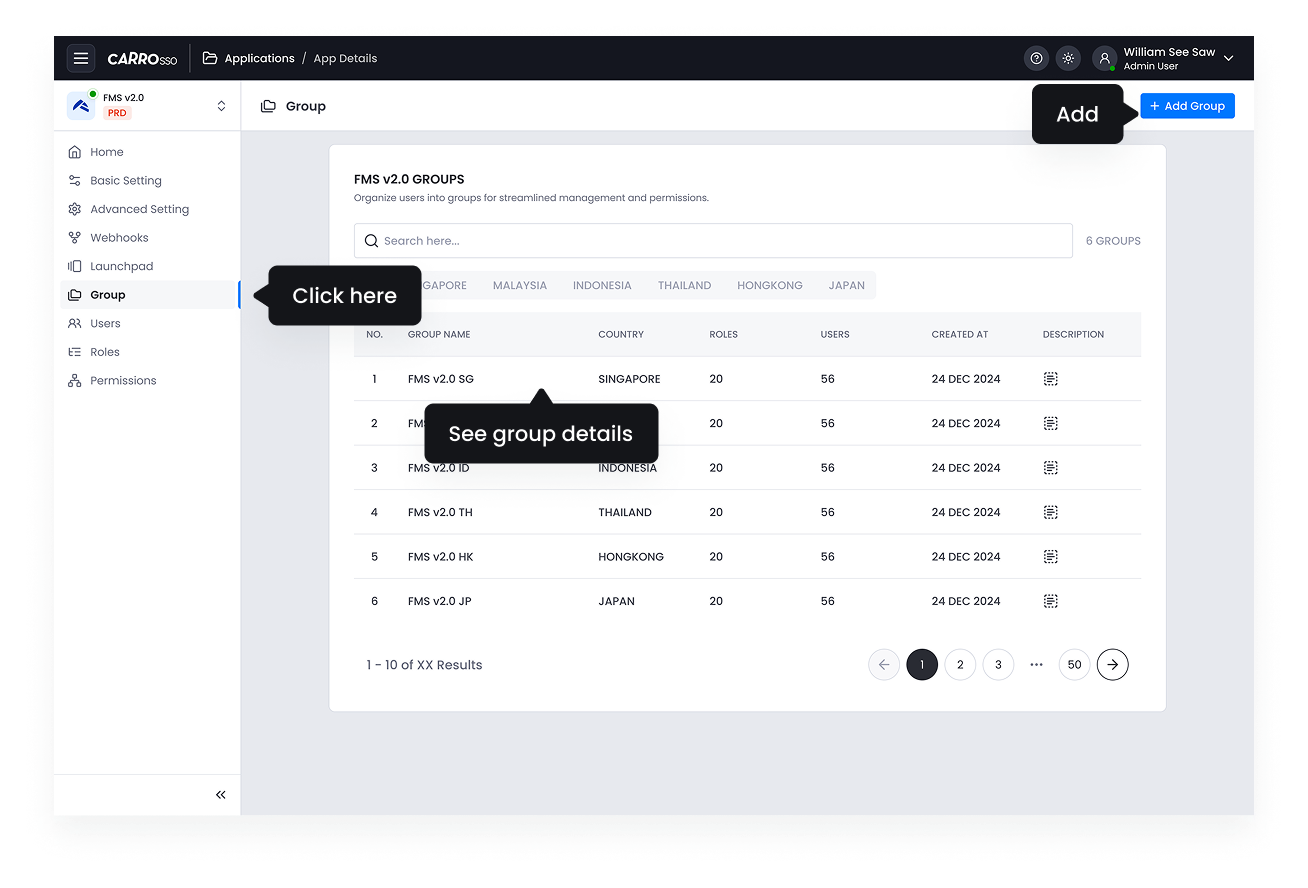Screen dimensions: 1308x888
Task: Open the description icon for FMS v2.0 SG
Action: 1050,378
